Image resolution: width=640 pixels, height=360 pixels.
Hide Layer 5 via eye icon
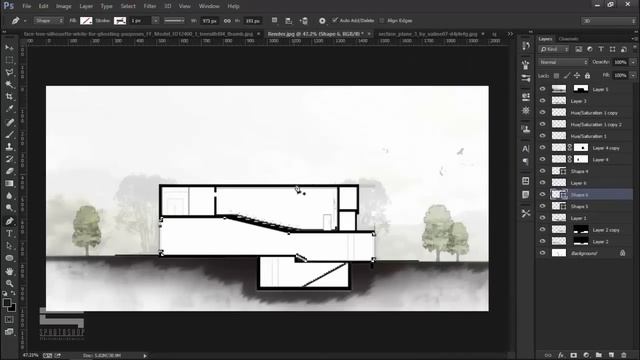[542, 89]
